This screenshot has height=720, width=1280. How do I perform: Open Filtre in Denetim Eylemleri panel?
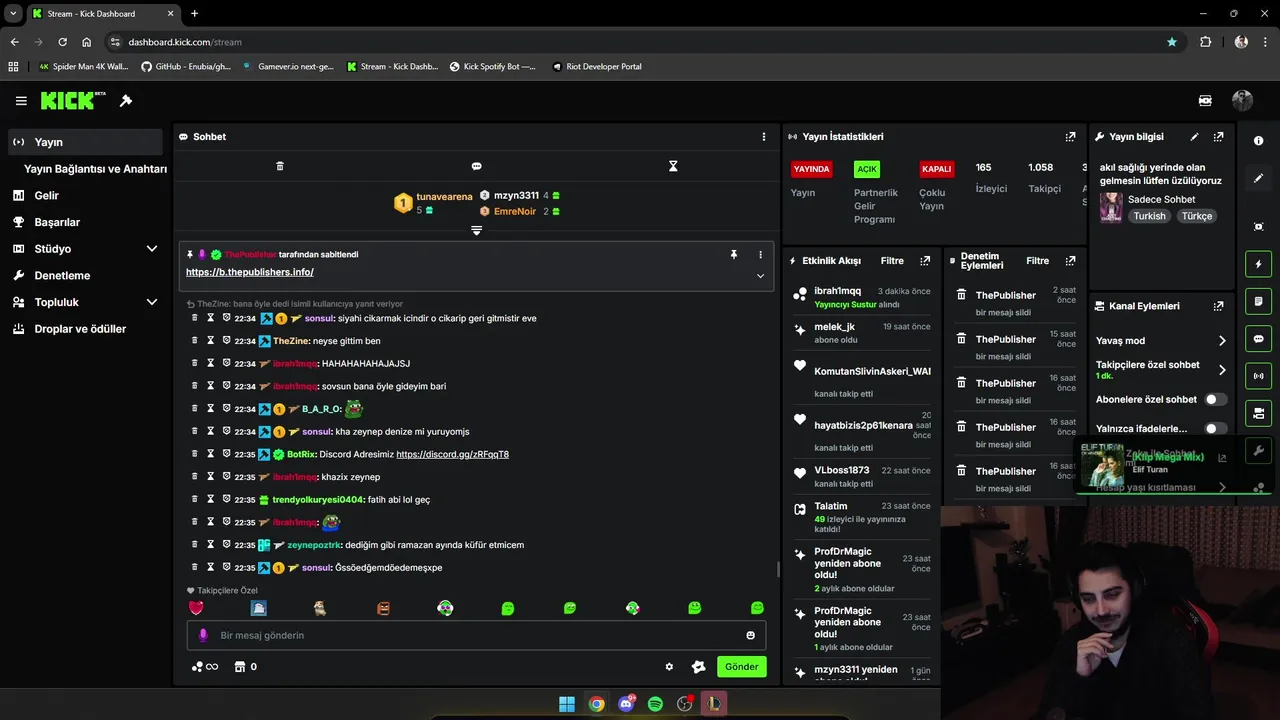(1038, 261)
